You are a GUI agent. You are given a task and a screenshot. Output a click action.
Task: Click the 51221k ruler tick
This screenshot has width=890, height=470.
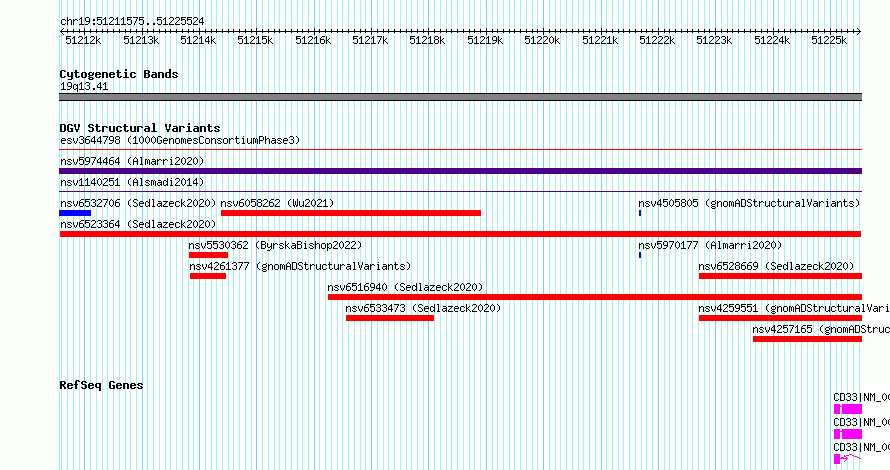pos(600,40)
